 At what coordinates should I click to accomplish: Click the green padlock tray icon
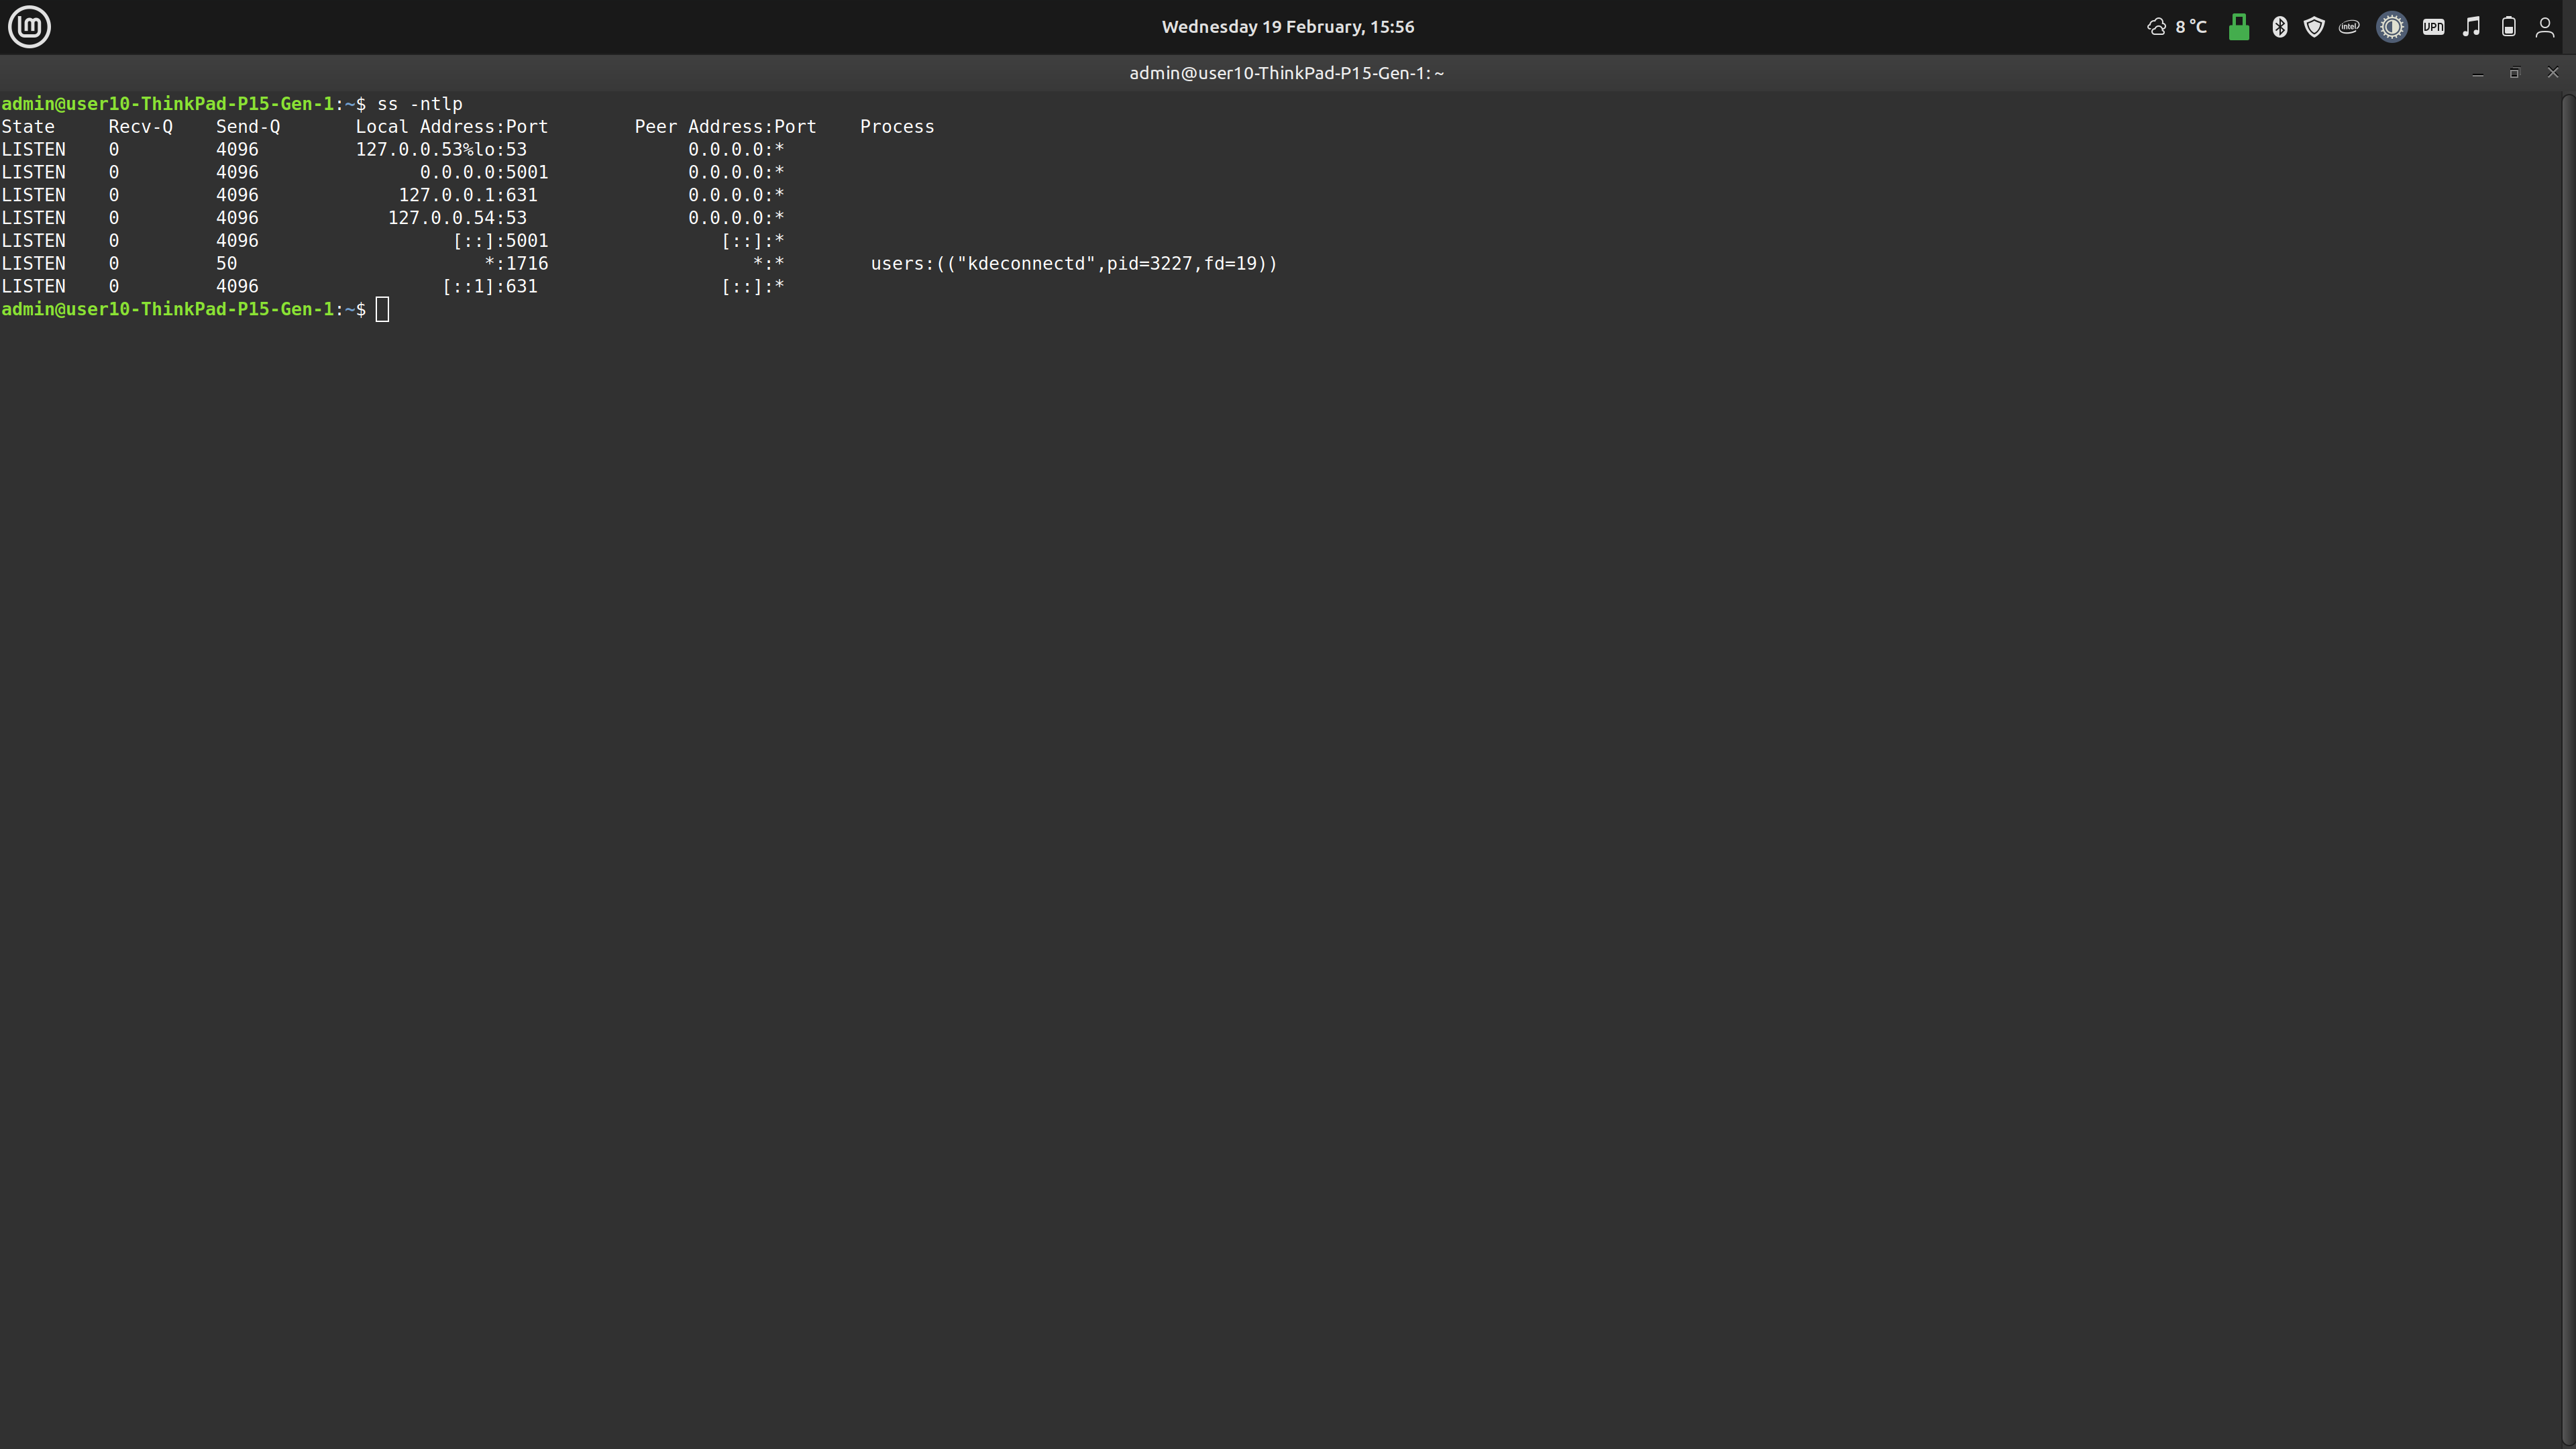[x=2239, y=27]
